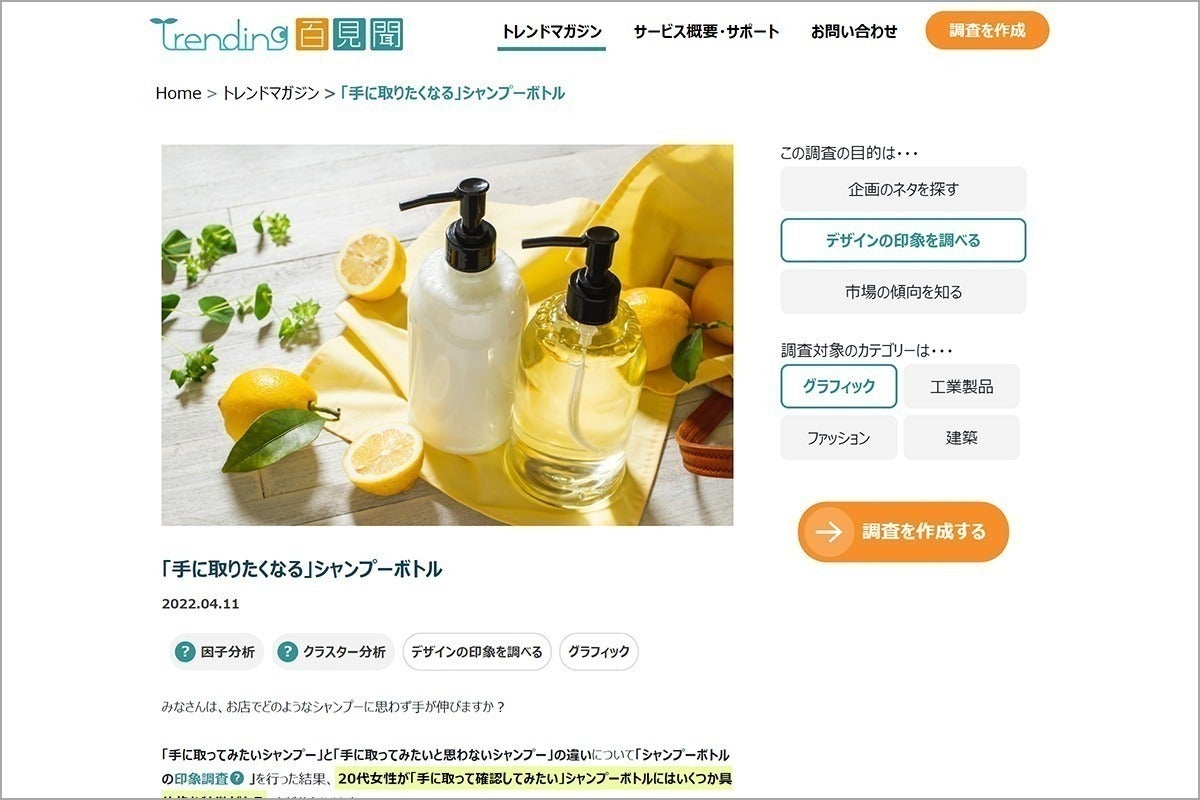1200x800 pixels.
Task: Select the 市場の傾向を知る purpose option
Action: [x=903, y=292]
